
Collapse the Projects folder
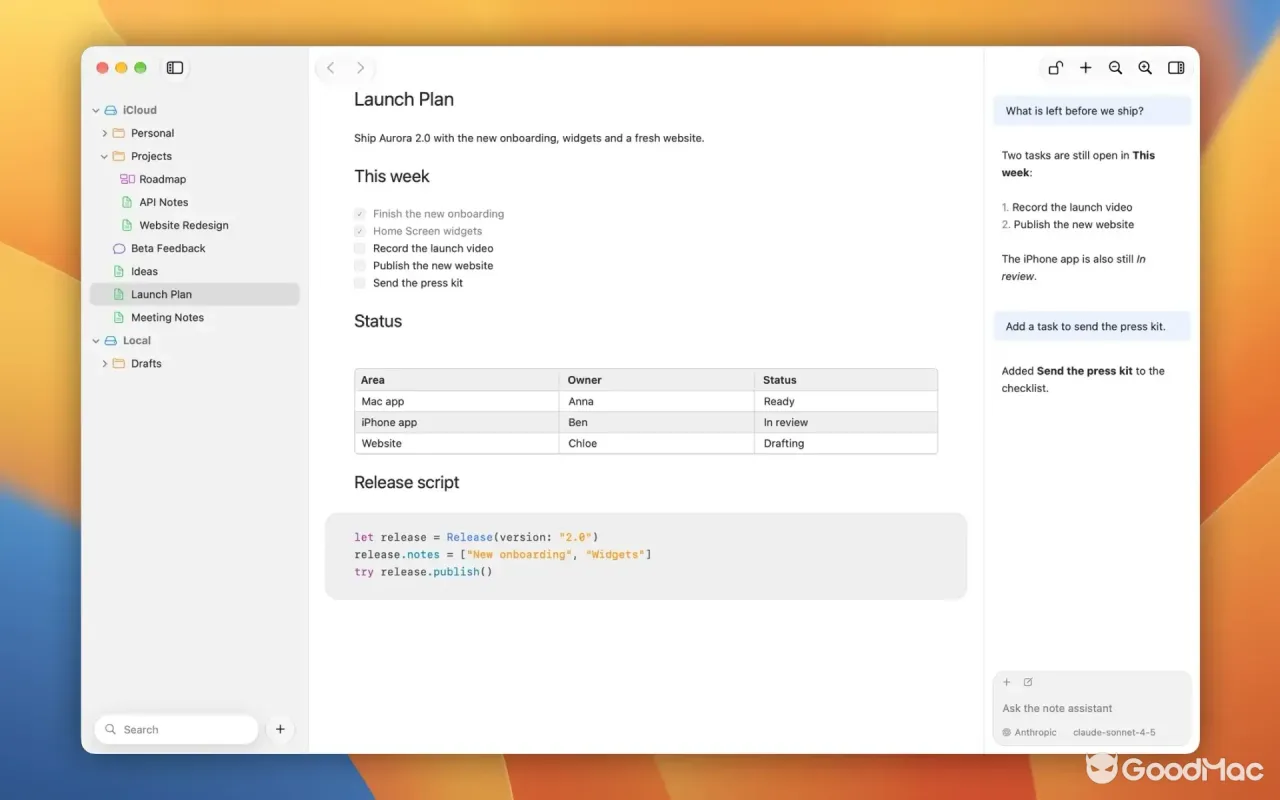click(104, 156)
